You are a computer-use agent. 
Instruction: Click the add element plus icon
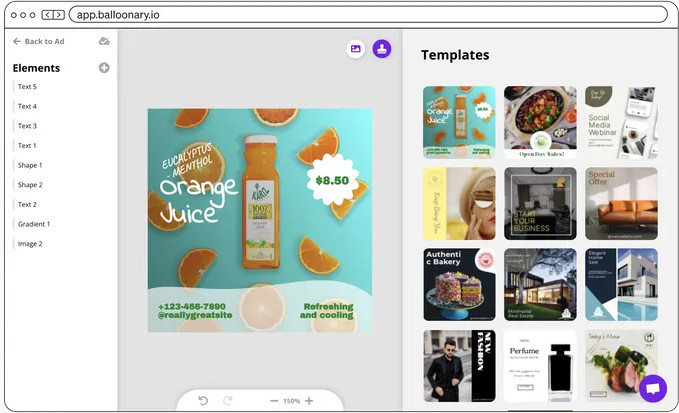click(104, 68)
